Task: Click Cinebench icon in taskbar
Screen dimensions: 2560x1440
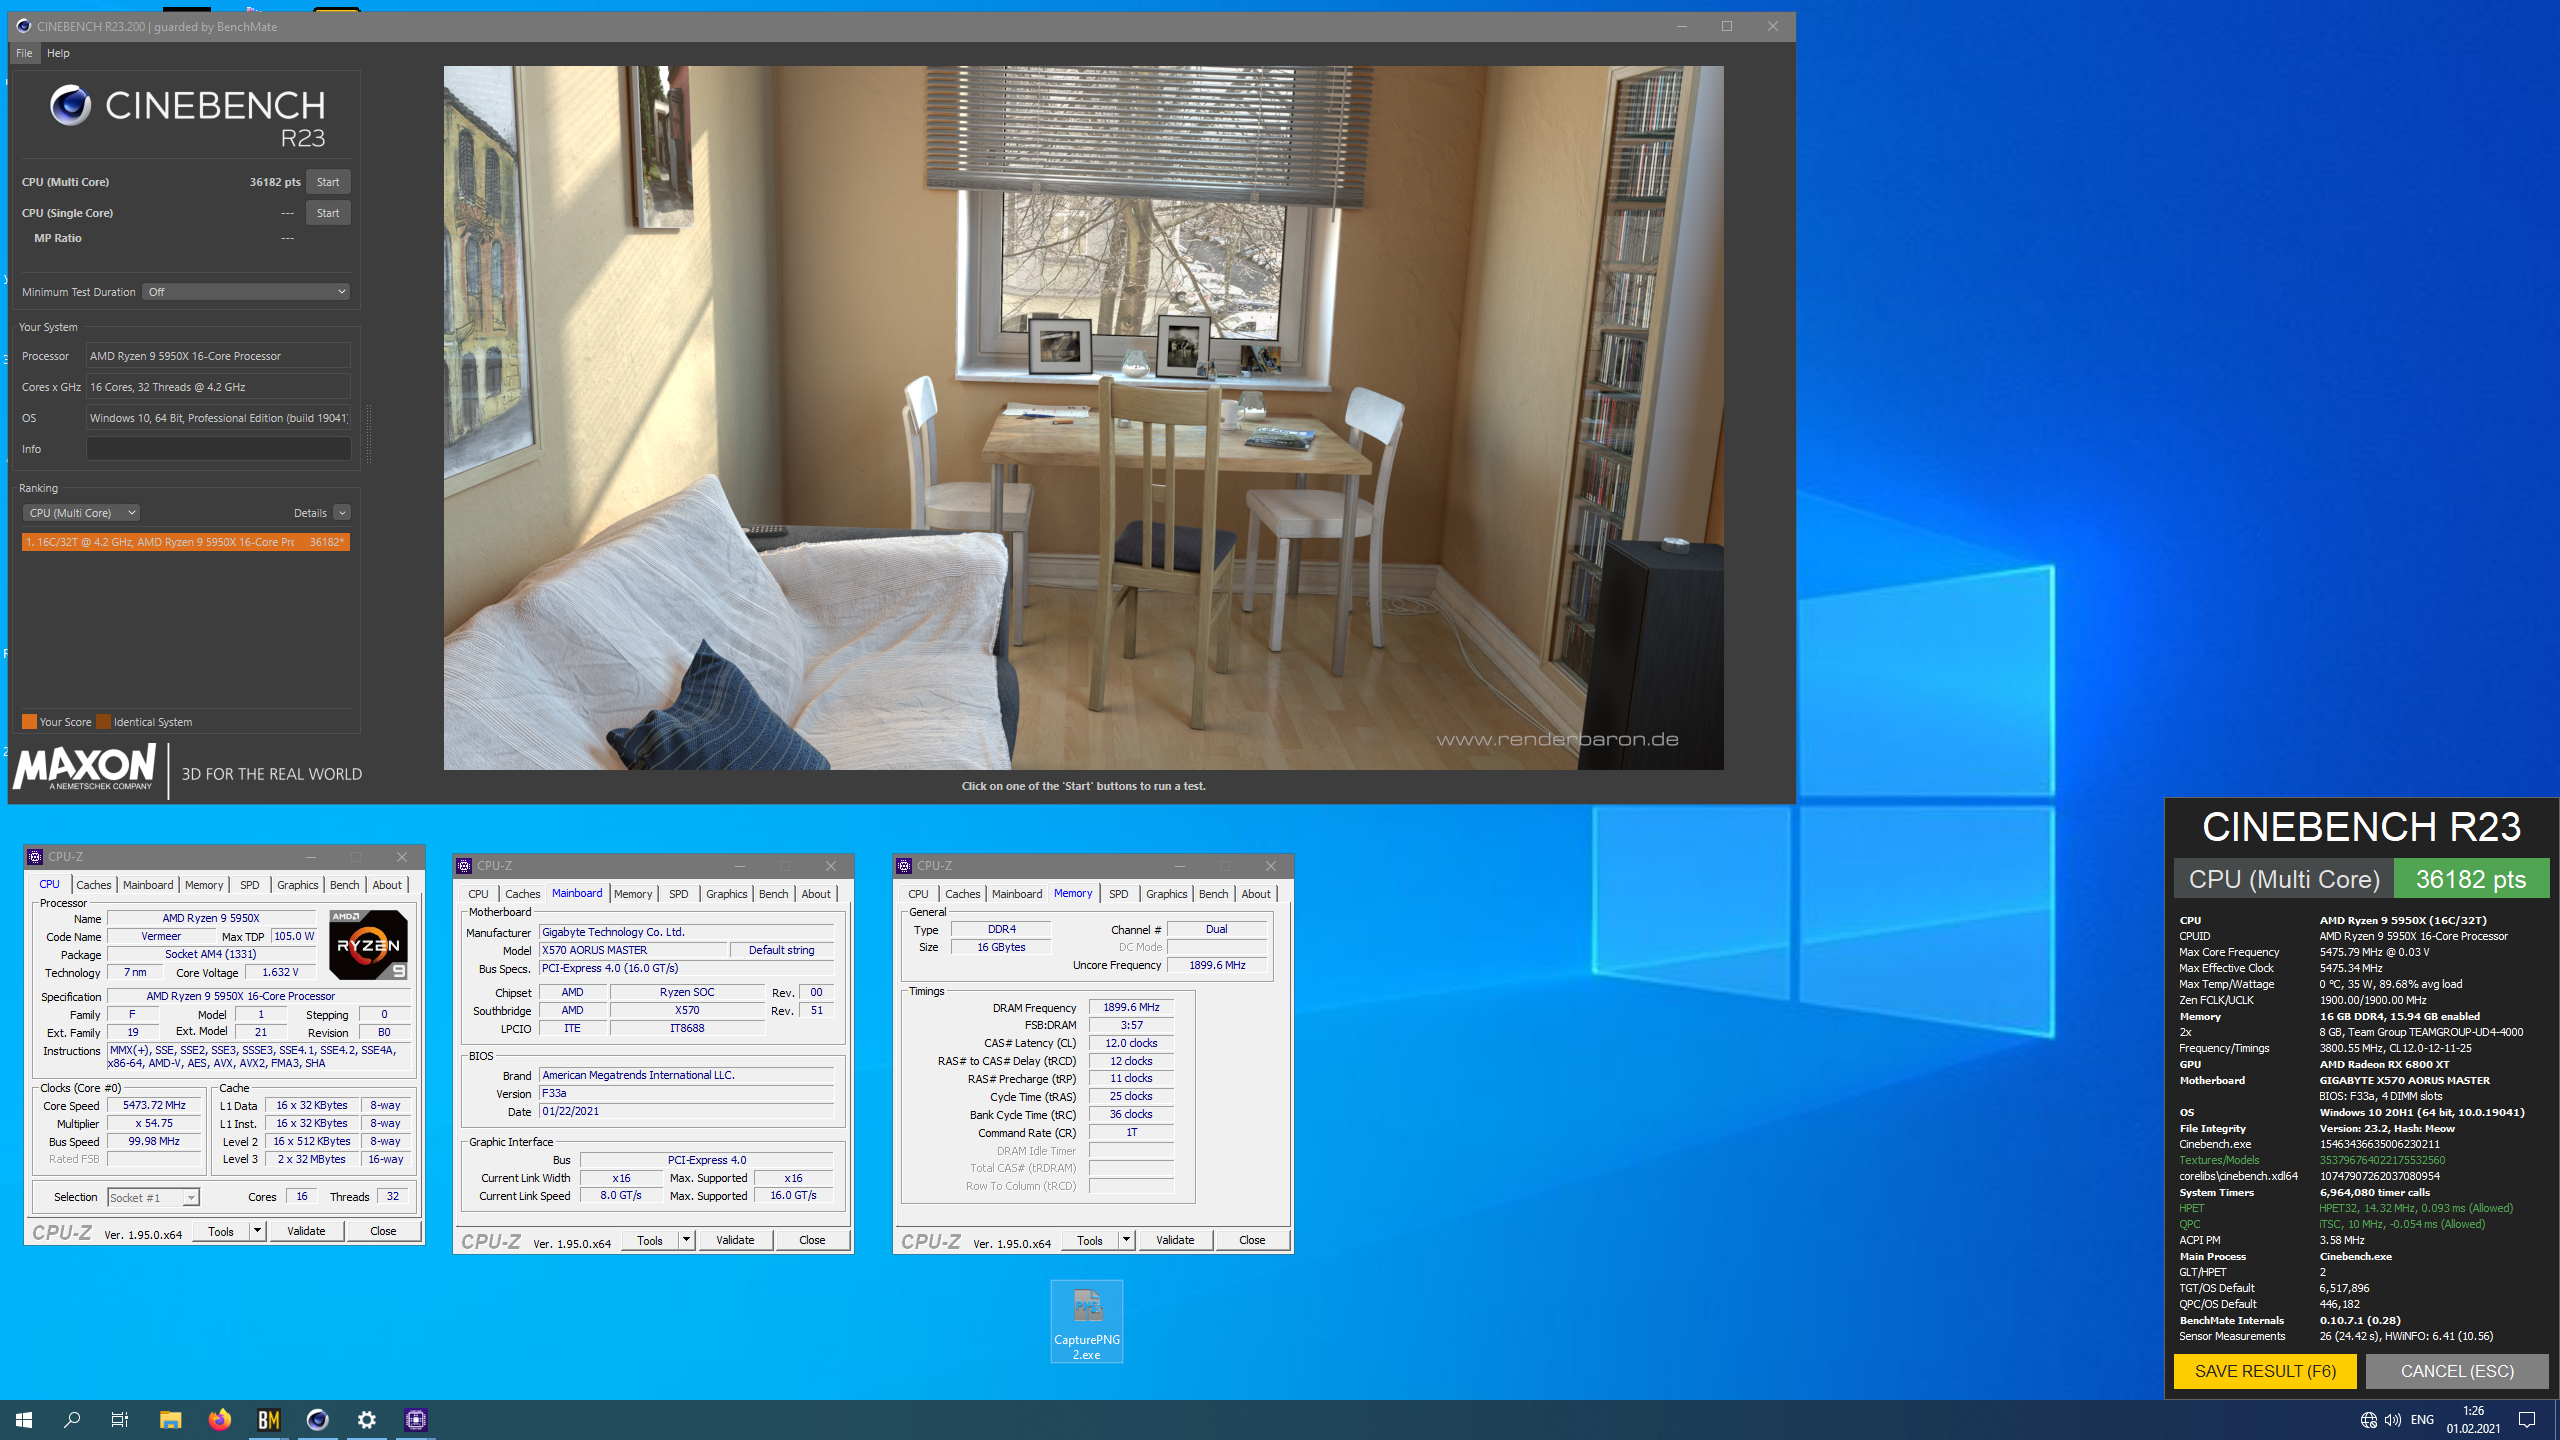Action: 317,1419
